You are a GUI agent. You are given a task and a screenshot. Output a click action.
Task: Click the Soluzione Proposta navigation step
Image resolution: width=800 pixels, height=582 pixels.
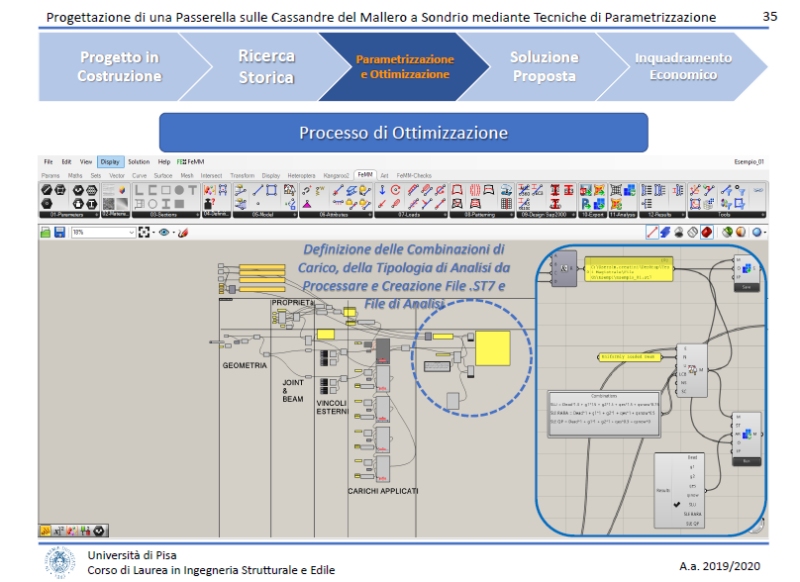543,67
